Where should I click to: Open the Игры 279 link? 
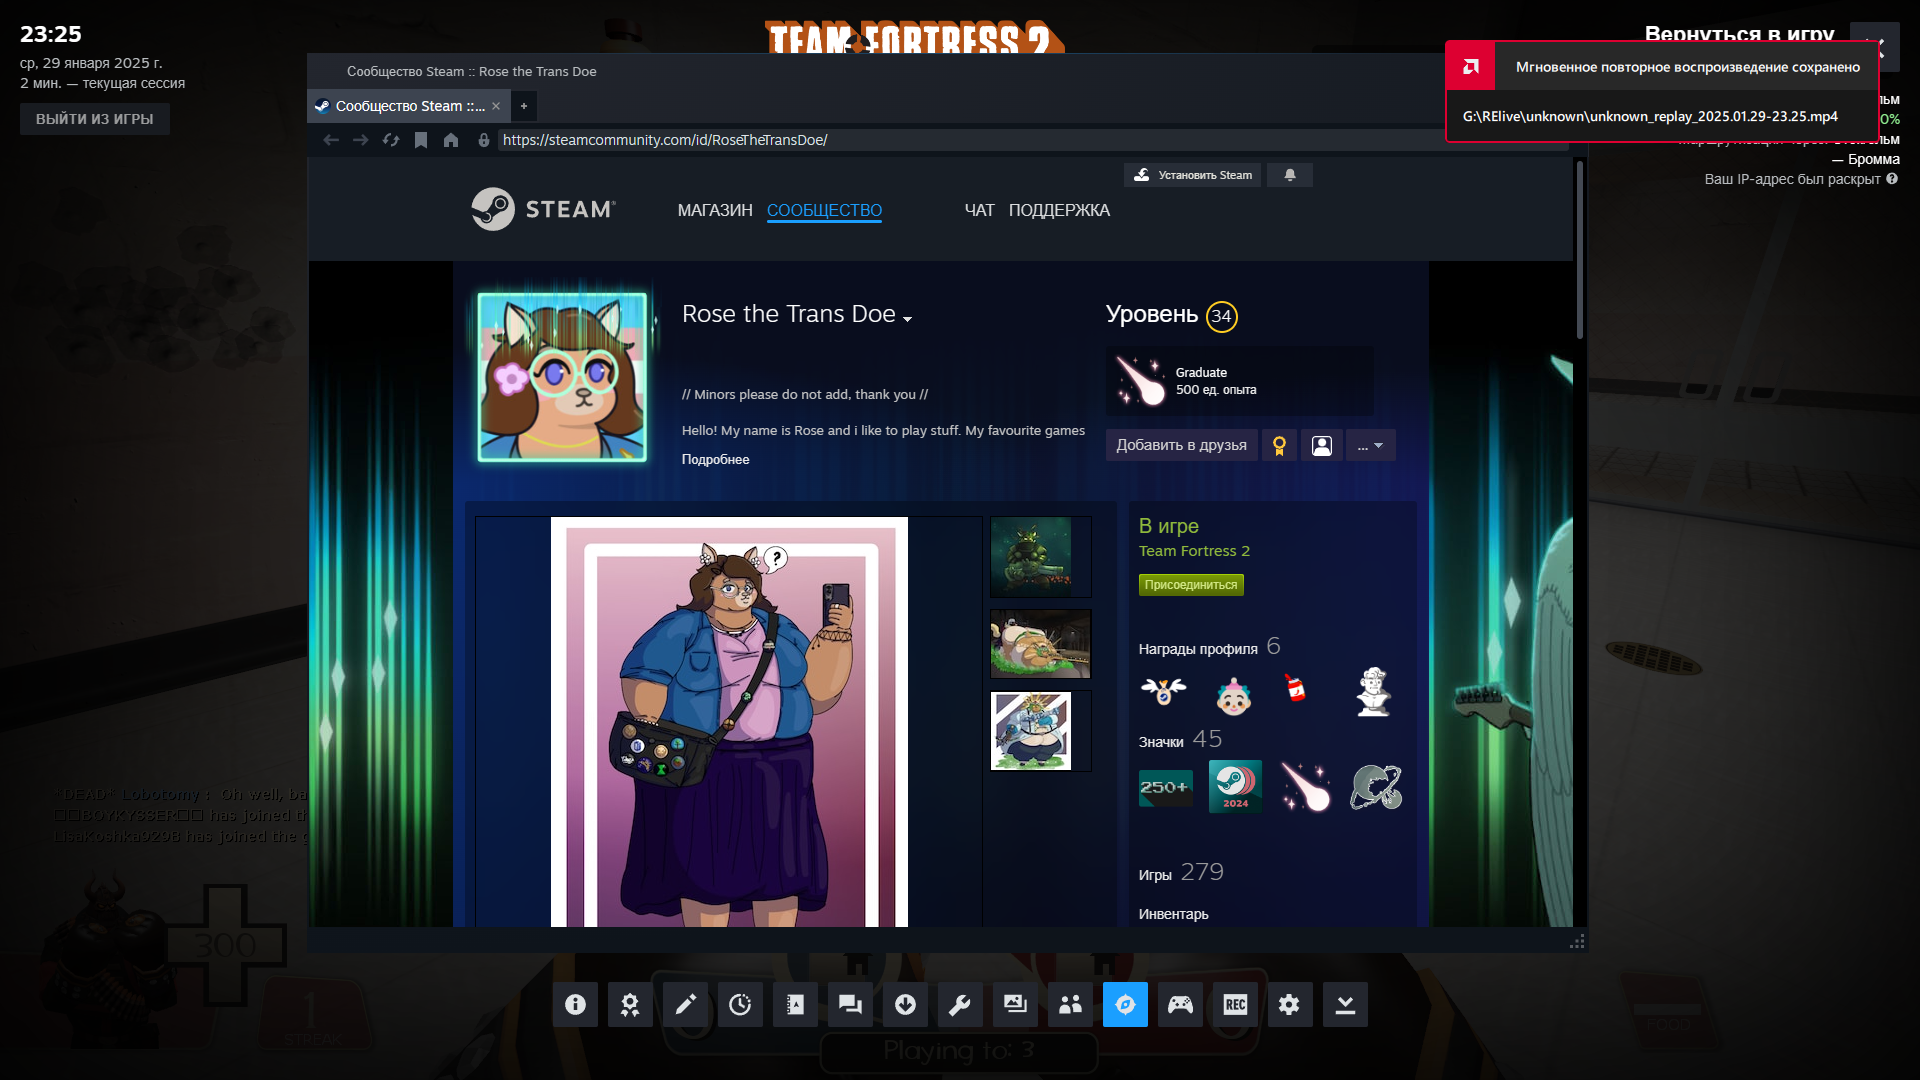1181,873
